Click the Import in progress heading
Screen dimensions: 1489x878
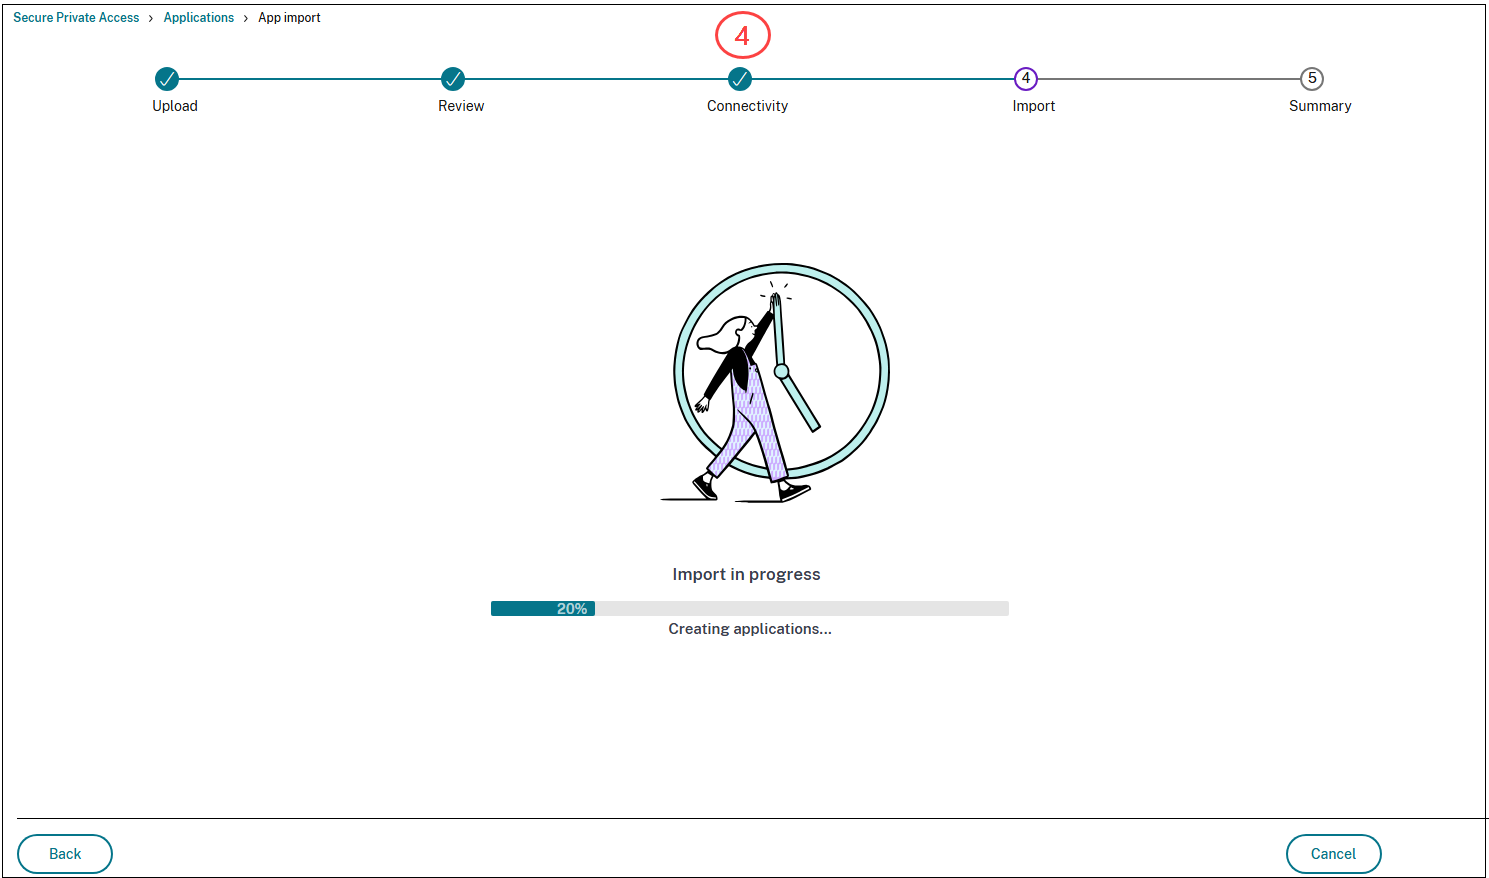(x=749, y=574)
